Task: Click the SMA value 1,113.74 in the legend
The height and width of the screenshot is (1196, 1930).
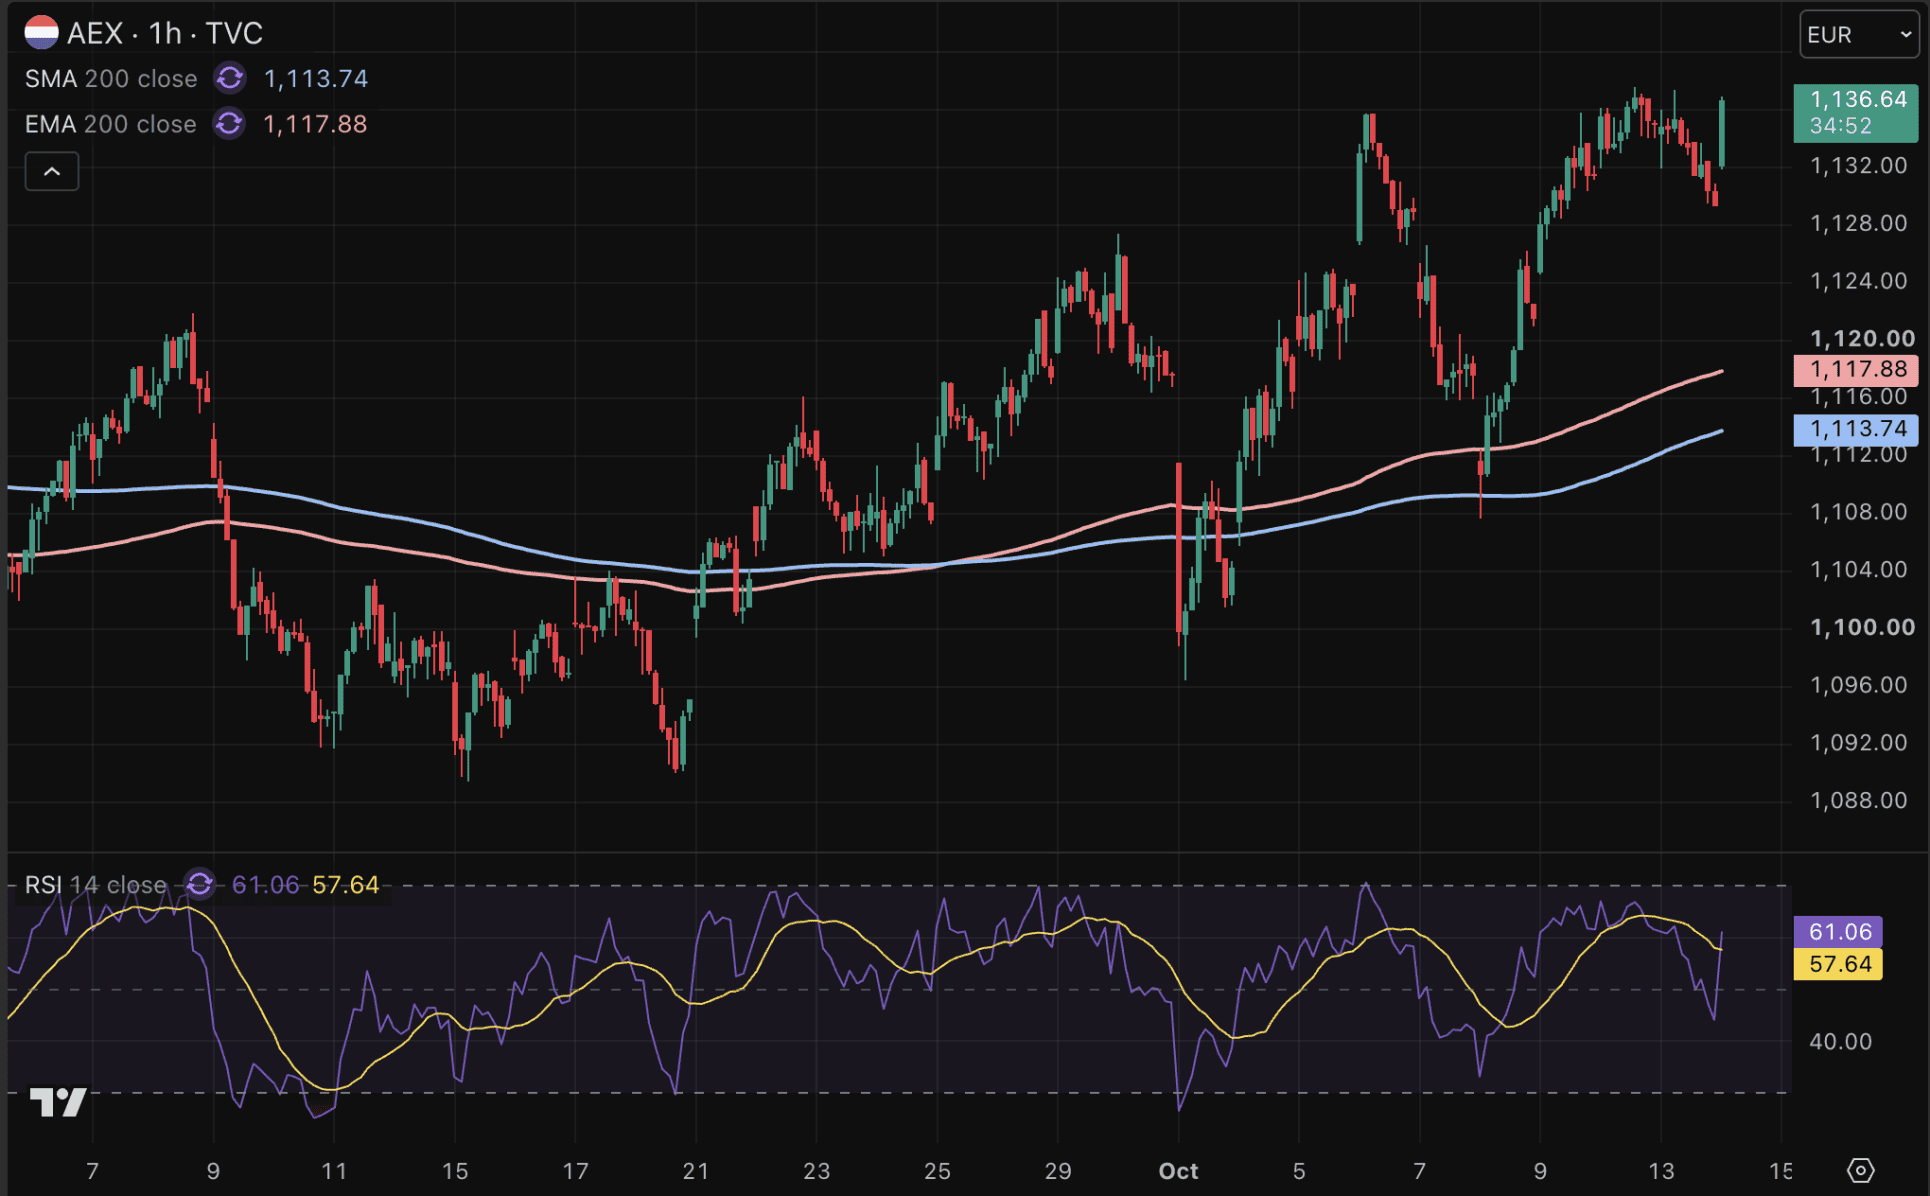Action: 316,79
